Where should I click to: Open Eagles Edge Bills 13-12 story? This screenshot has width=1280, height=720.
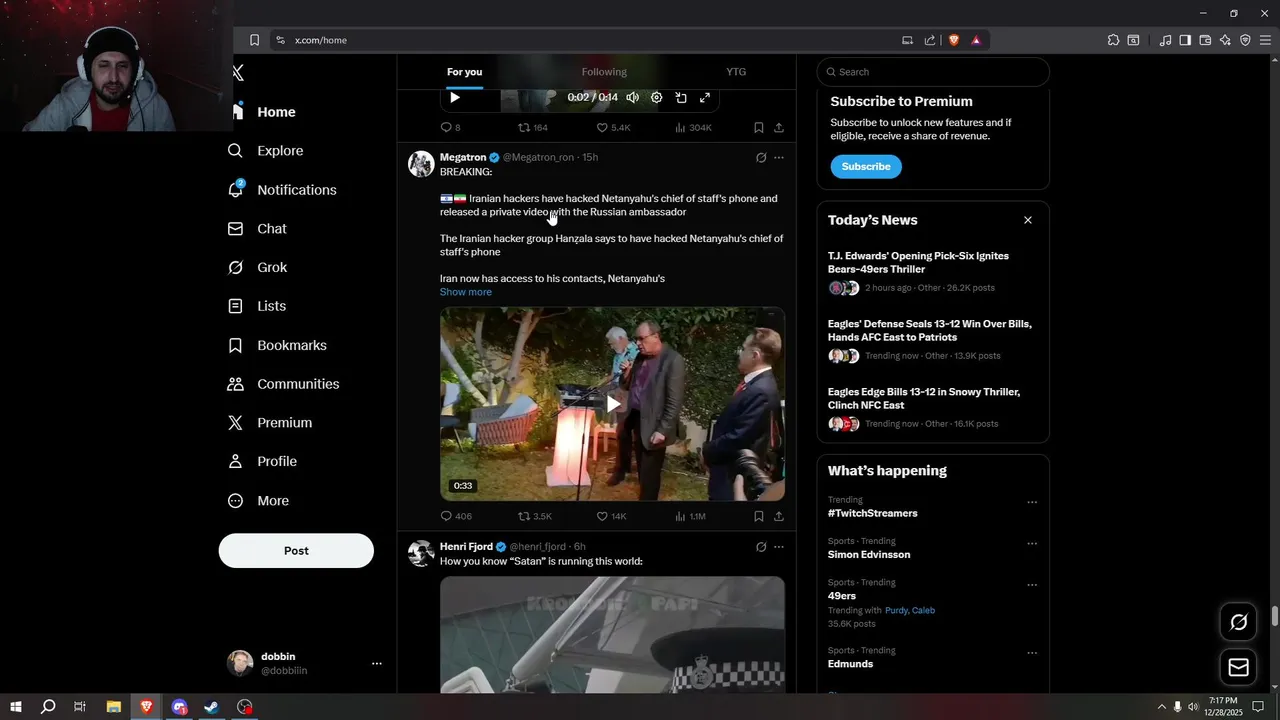[x=924, y=399]
